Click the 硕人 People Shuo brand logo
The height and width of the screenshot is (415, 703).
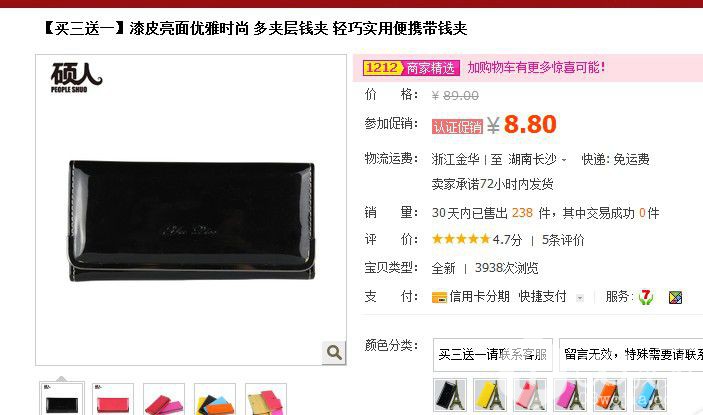[x=76, y=77]
